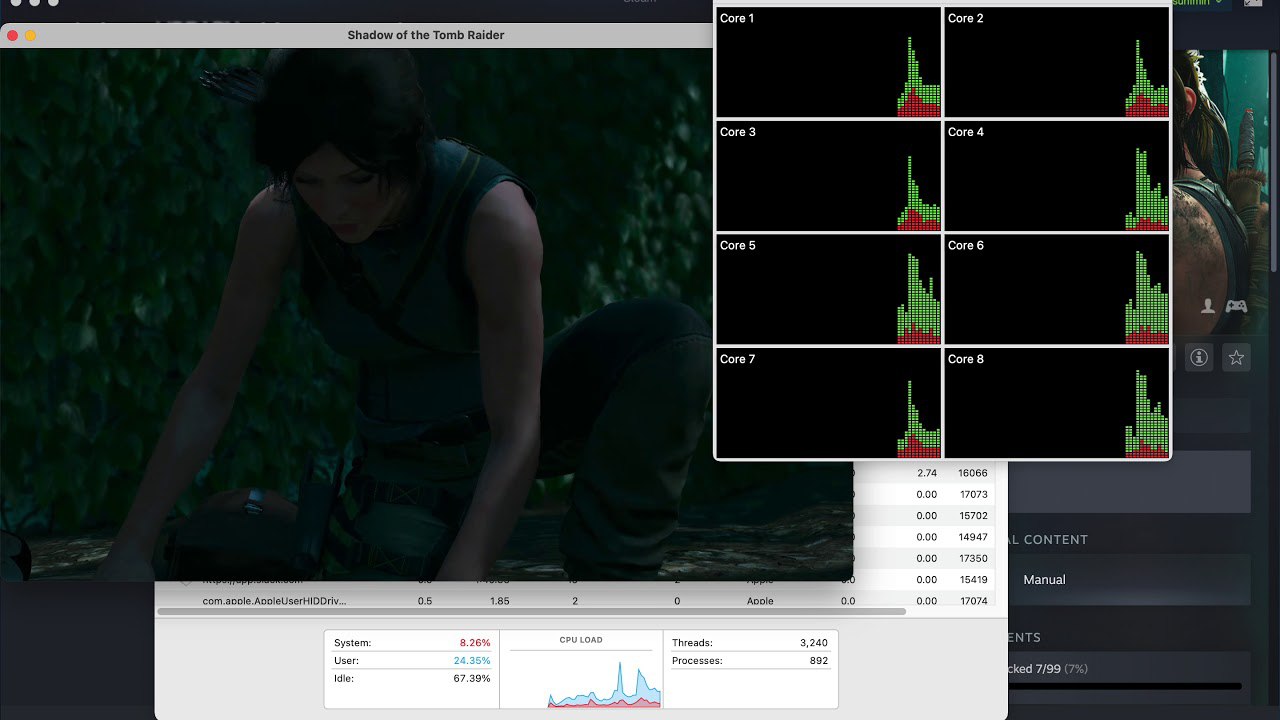Click the User 24.35% CPU stat
1280x720 pixels.
(412, 661)
